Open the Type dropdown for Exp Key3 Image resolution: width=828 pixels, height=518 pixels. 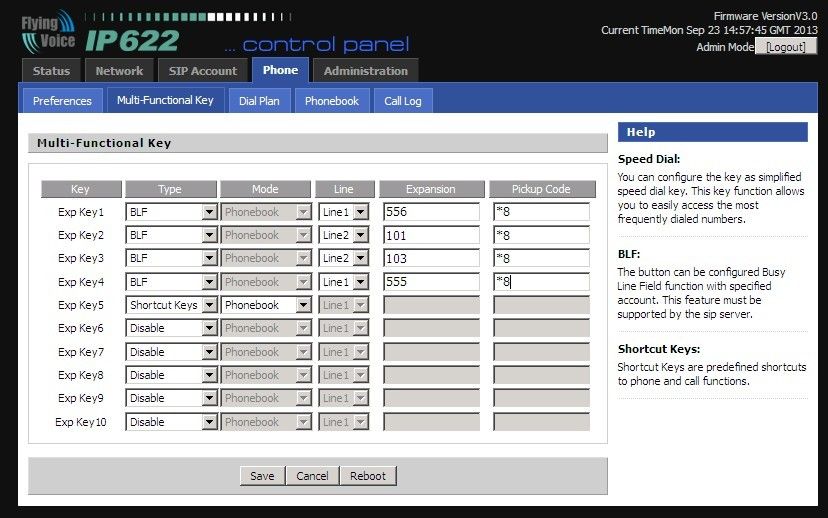(x=171, y=258)
